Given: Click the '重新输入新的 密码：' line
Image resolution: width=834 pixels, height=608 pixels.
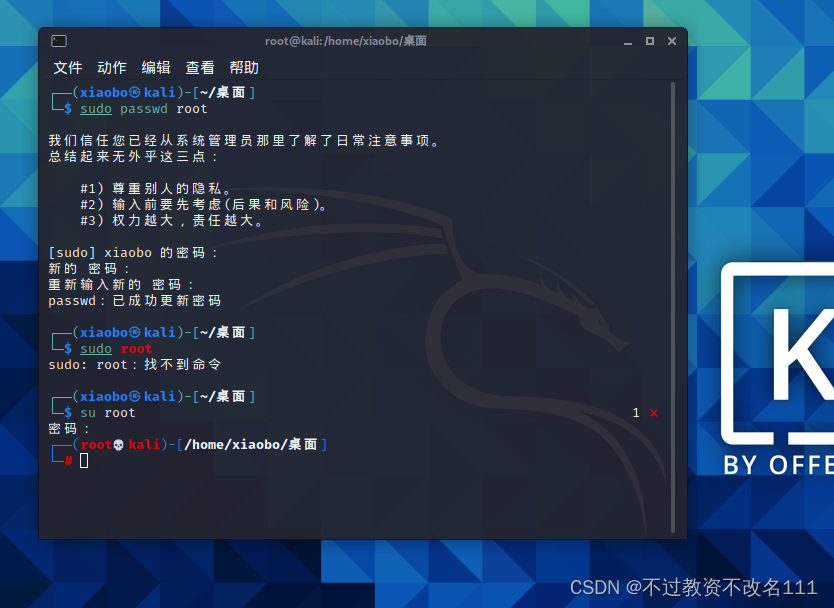Looking at the screenshot, I should coord(121,285).
